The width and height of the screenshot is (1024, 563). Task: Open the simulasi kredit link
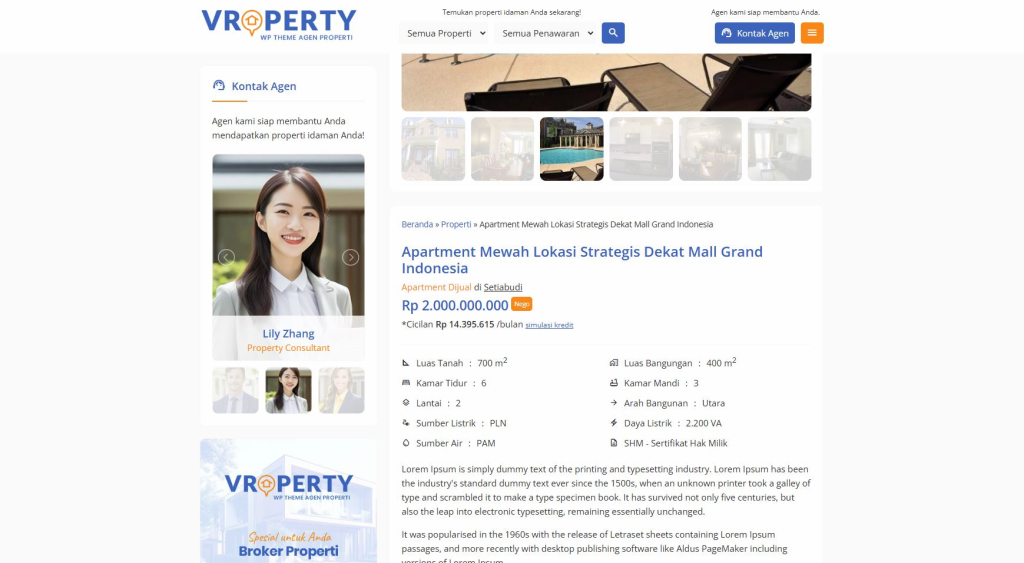[549, 325]
